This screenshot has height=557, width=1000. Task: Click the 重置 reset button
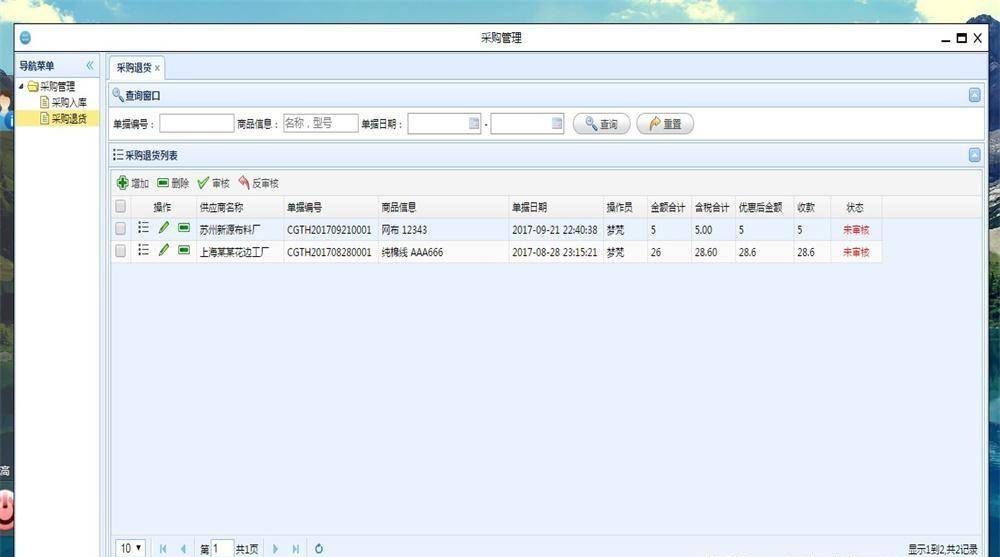coord(665,124)
